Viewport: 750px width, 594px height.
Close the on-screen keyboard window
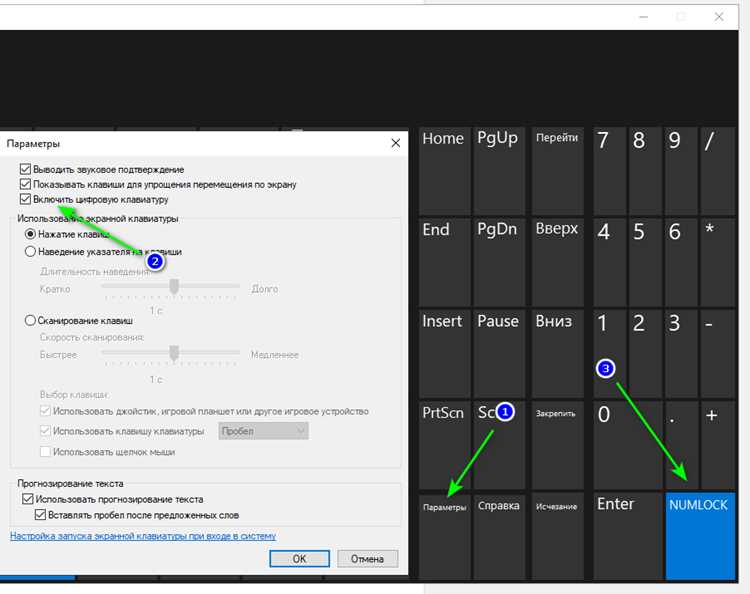tap(719, 17)
